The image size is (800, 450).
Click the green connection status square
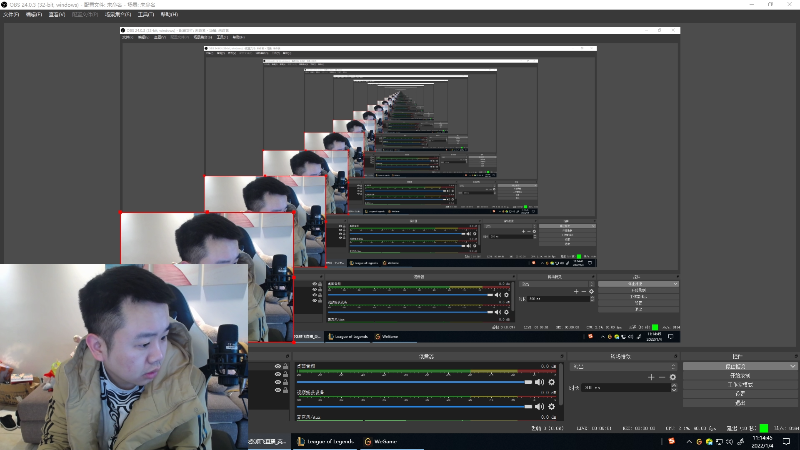pyautogui.click(x=764, y=428)
